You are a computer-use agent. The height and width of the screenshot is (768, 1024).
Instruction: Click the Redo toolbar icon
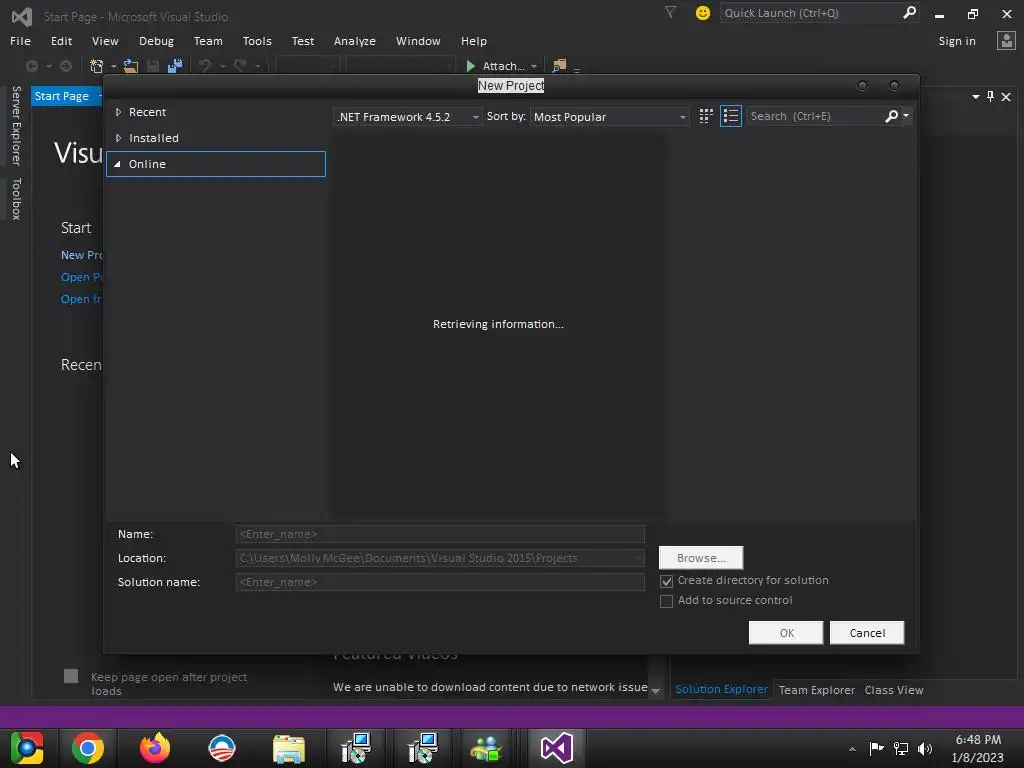(x=240, y=66)
